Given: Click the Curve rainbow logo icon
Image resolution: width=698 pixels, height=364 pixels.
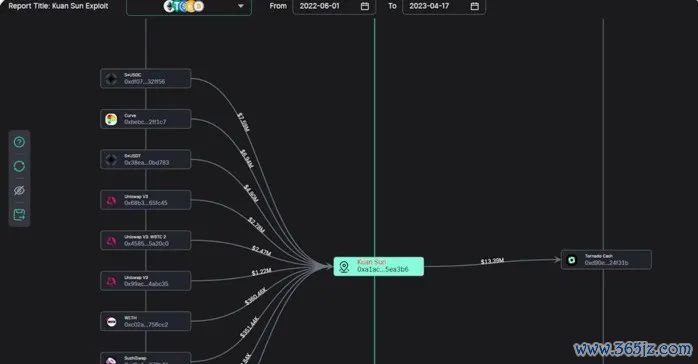Looking at the screenshot, I should coord(111,119).
